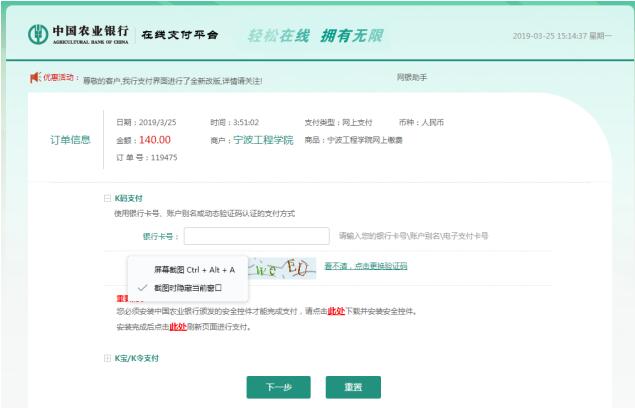This screenshot has width=635, height=414.
Task: Expand the K宝/K令支付 section
Action: pos(108,357)
